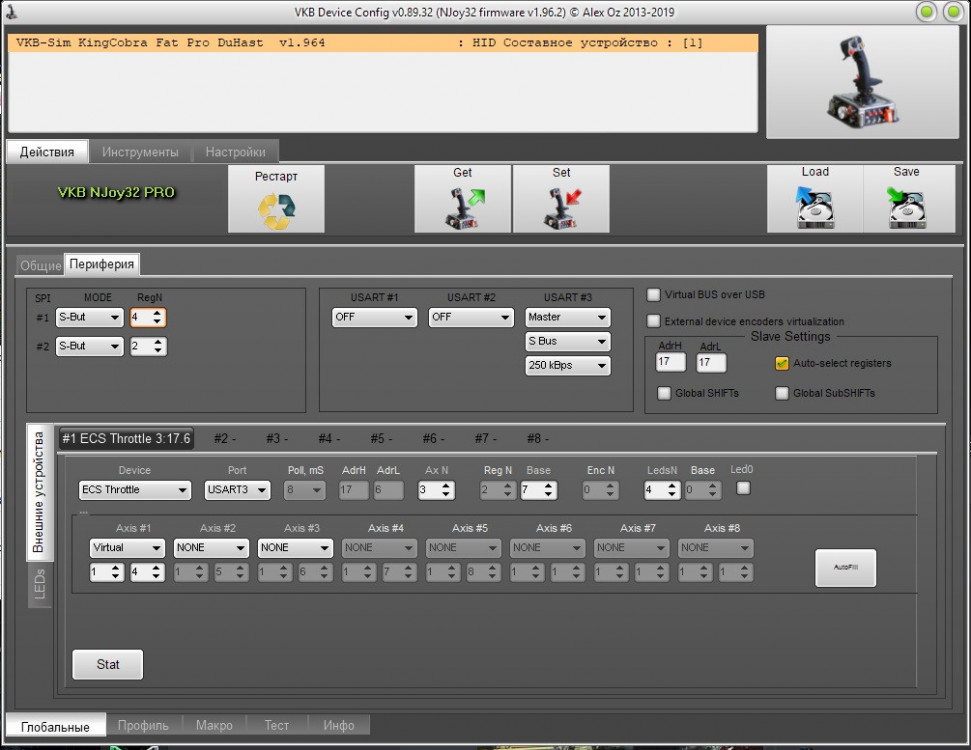
Task: Click the Рестарт recycle icon button
Action: tap(276, 209)
